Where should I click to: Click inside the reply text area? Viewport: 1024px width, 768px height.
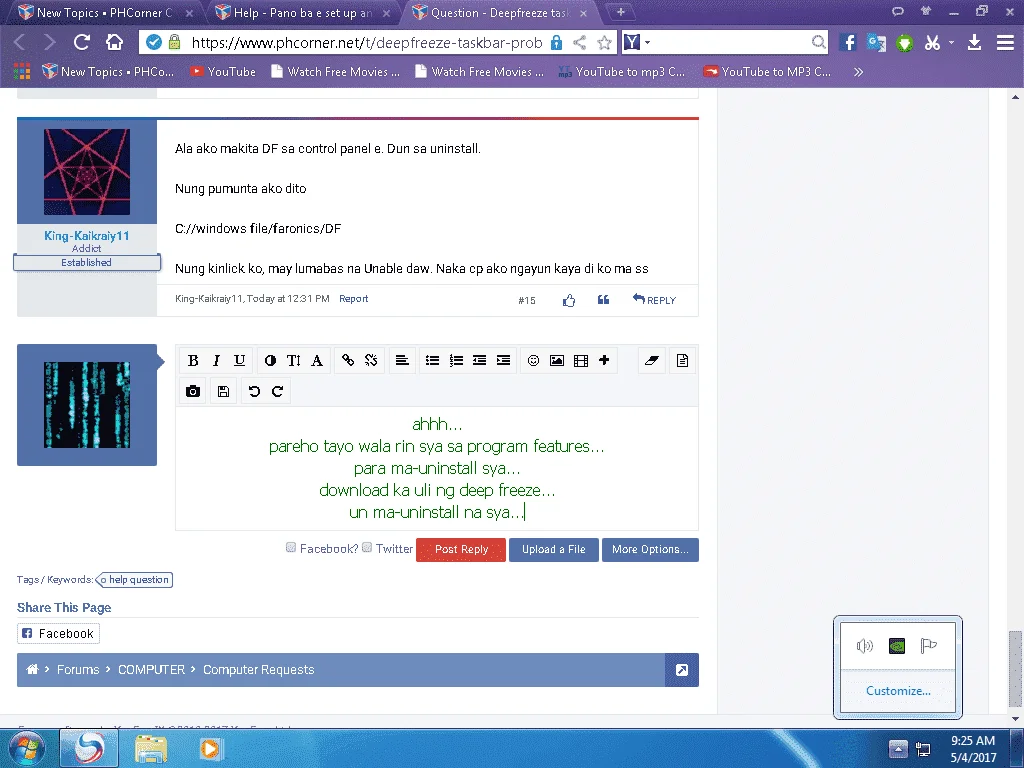(x=437, y=468)
